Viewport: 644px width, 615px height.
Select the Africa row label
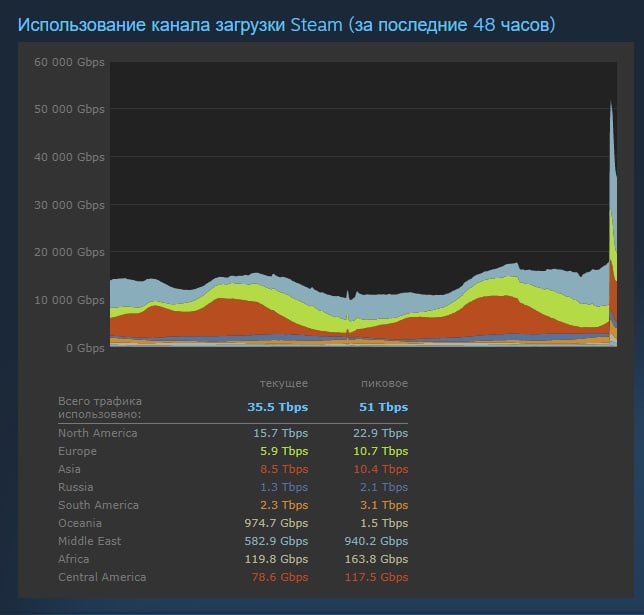pos(74,560)
